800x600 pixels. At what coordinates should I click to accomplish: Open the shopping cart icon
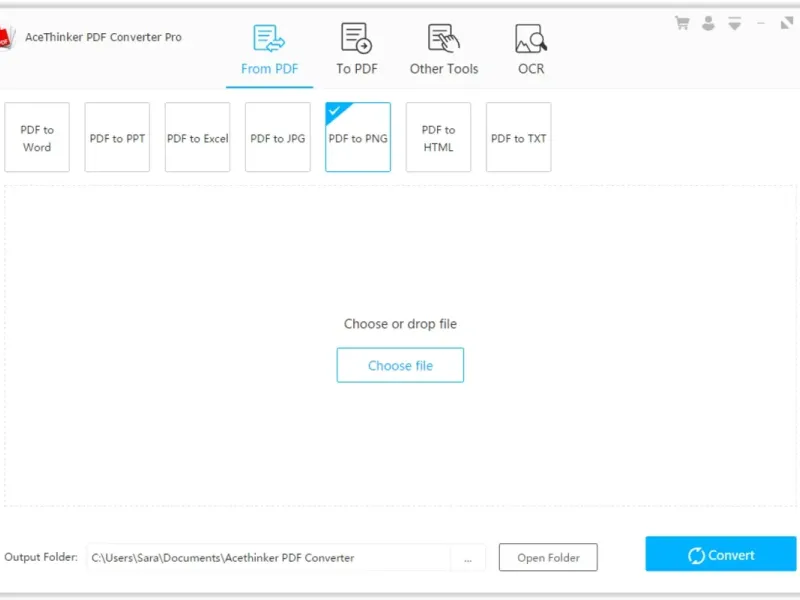682,23
